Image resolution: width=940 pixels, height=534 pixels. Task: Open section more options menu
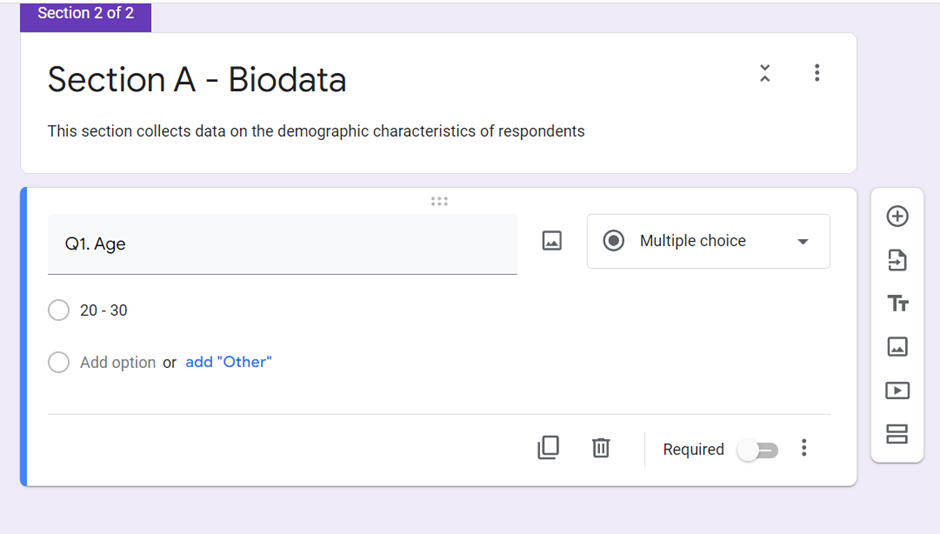(817, 73)
